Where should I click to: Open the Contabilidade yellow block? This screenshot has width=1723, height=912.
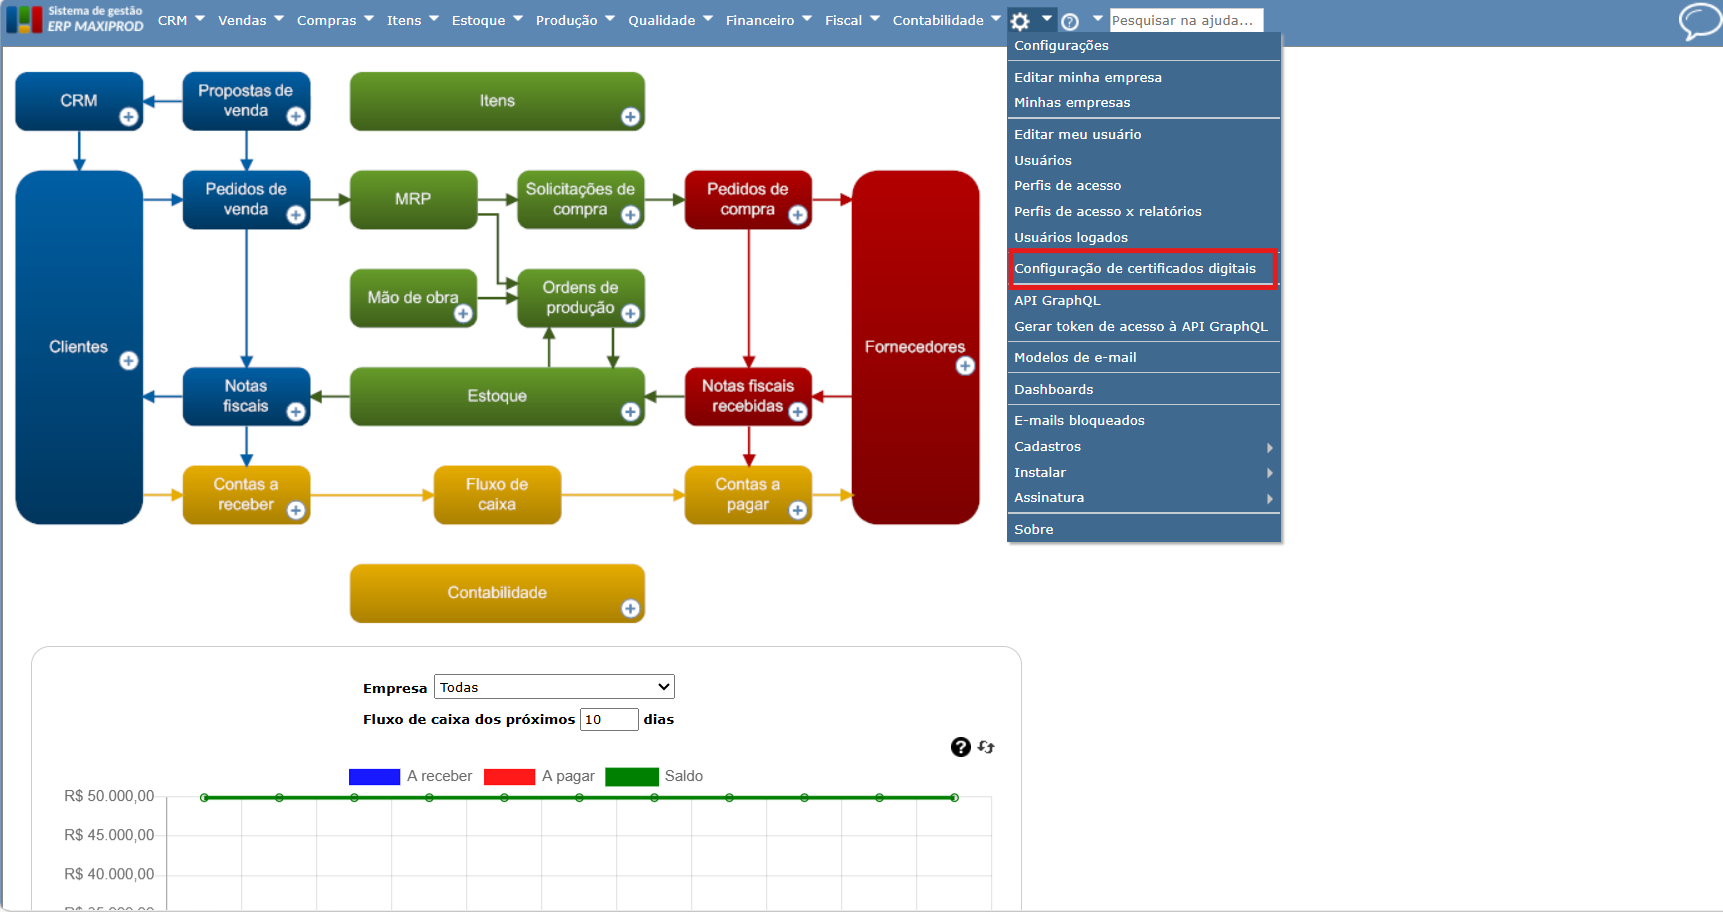click(497, 593)
